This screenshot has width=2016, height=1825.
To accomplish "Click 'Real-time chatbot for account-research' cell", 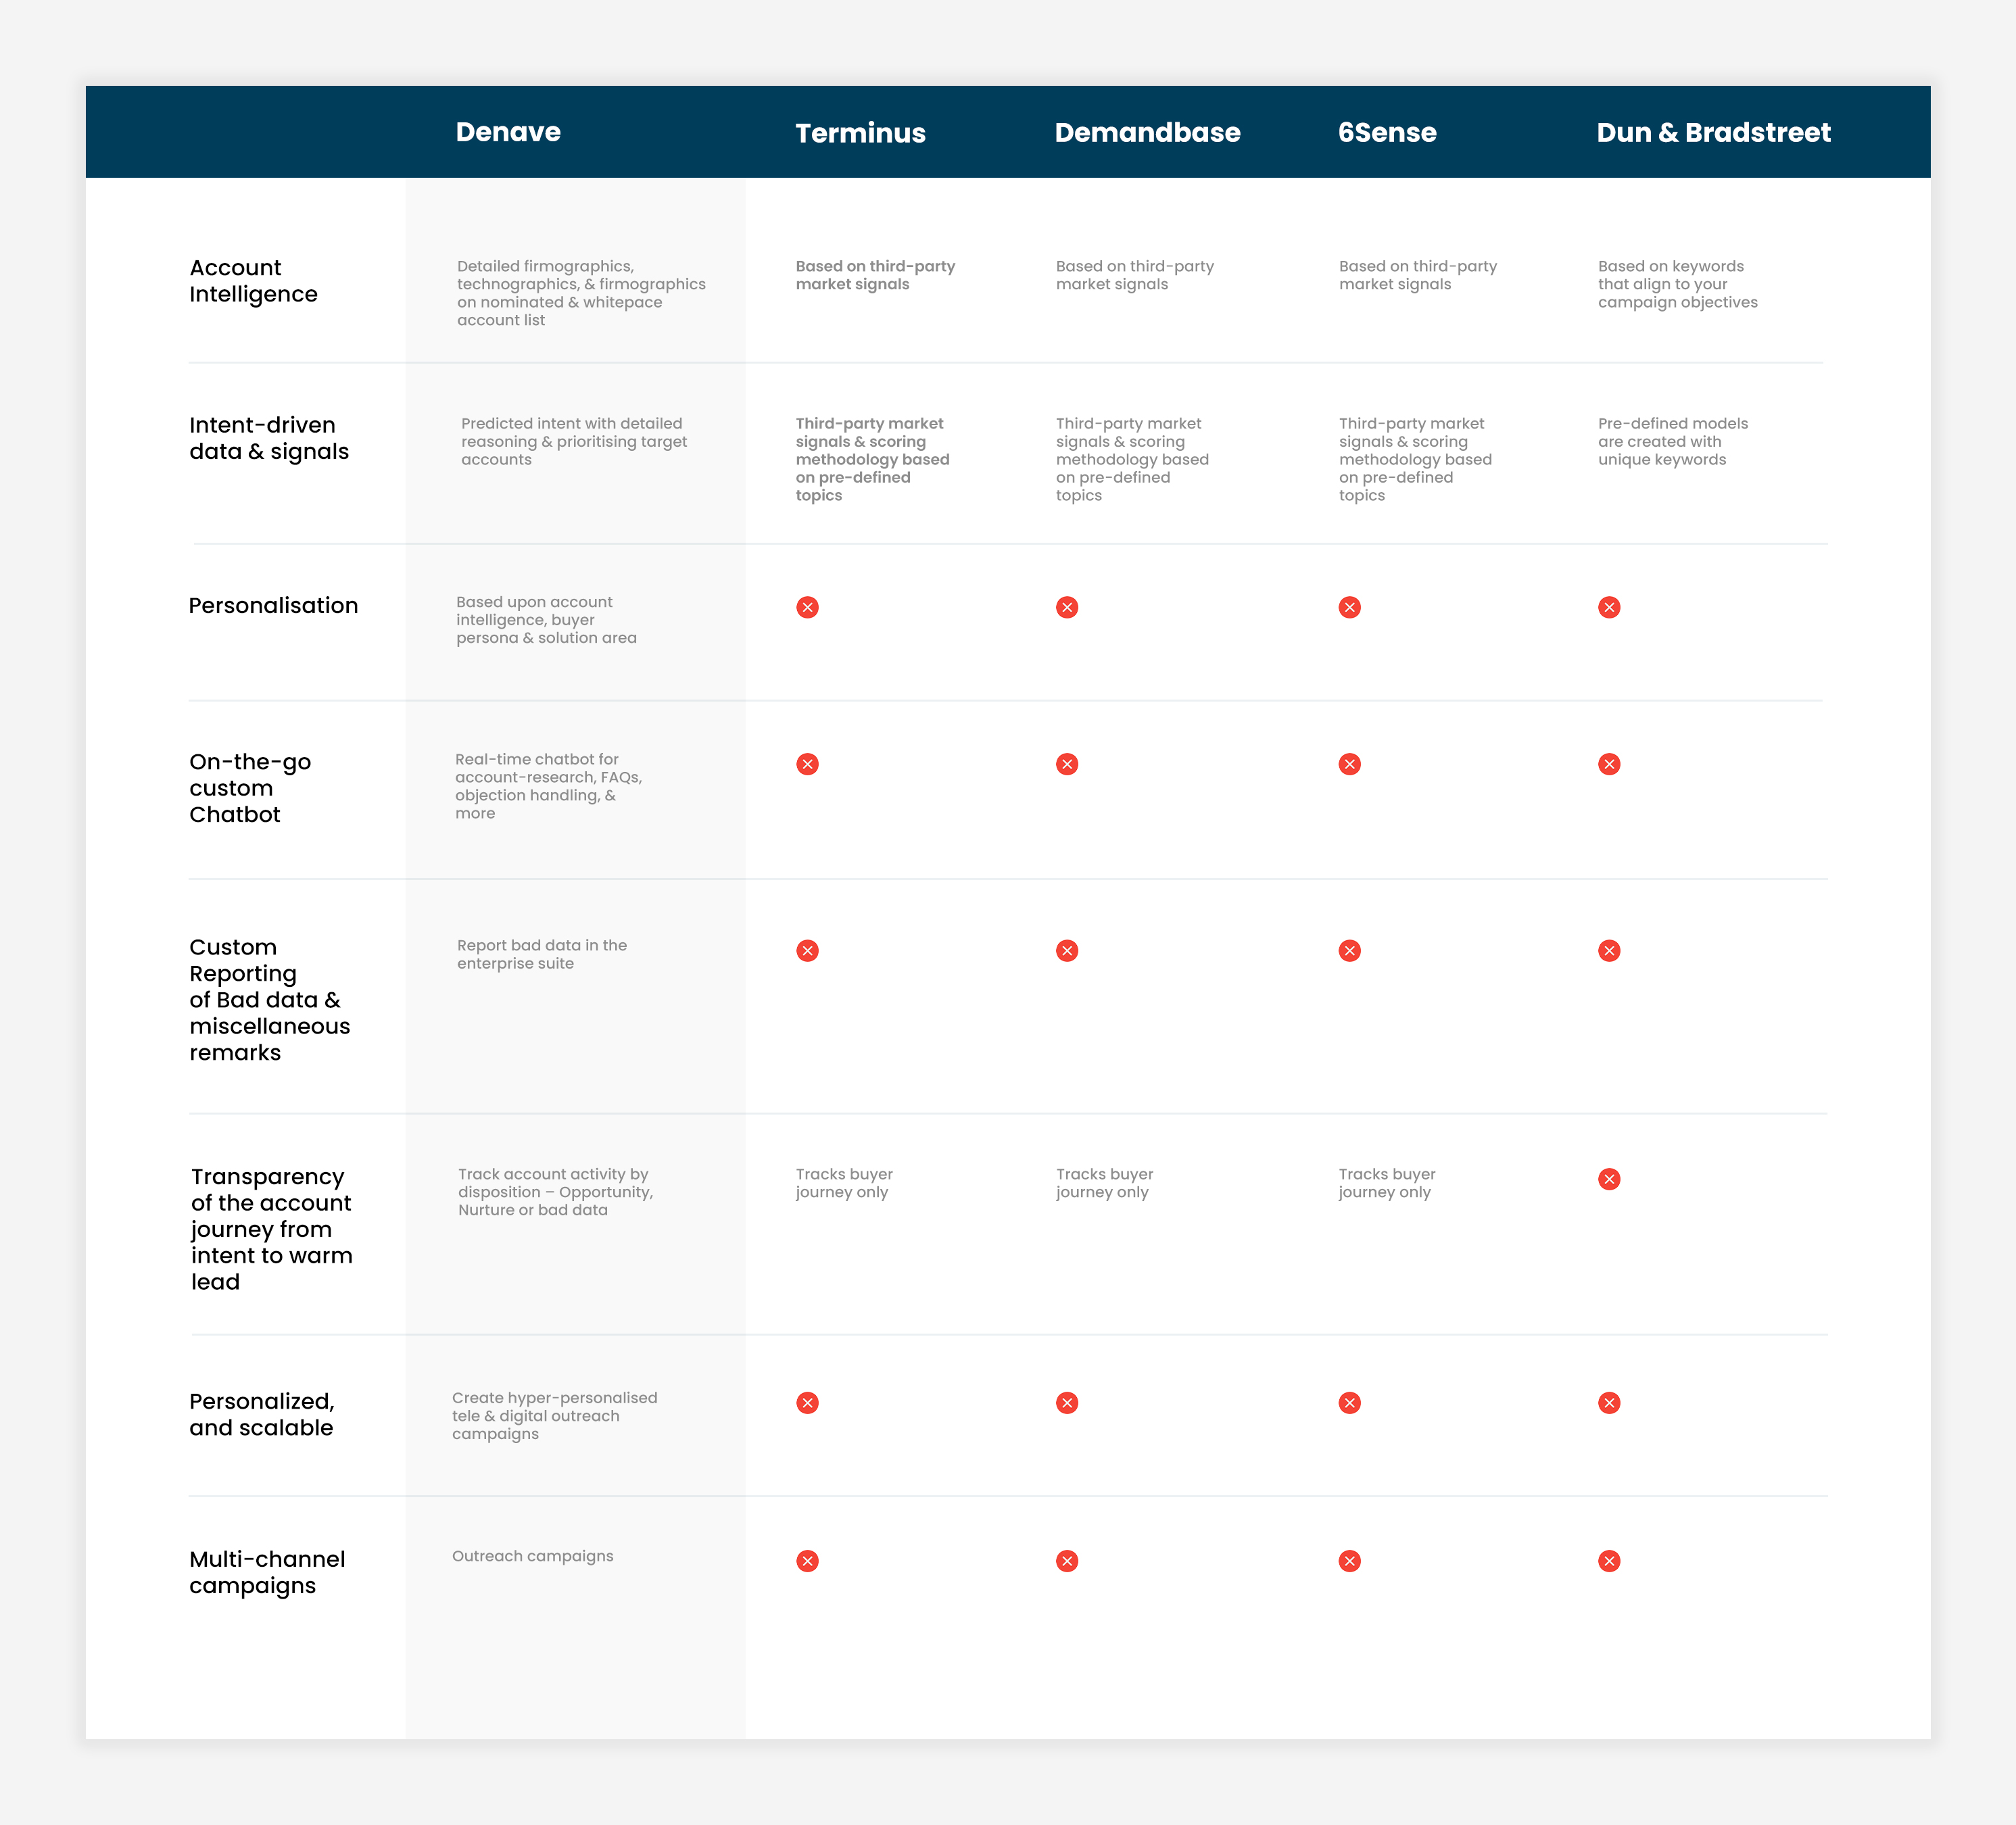I will pos(548,786).
